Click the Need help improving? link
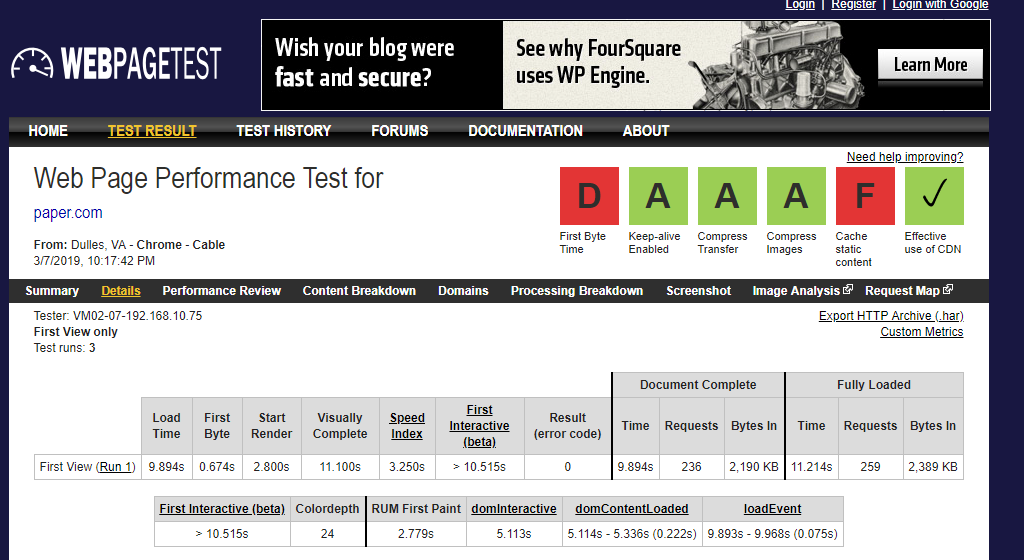Viewport: 1024px width, 560px height. pos(904,157)
